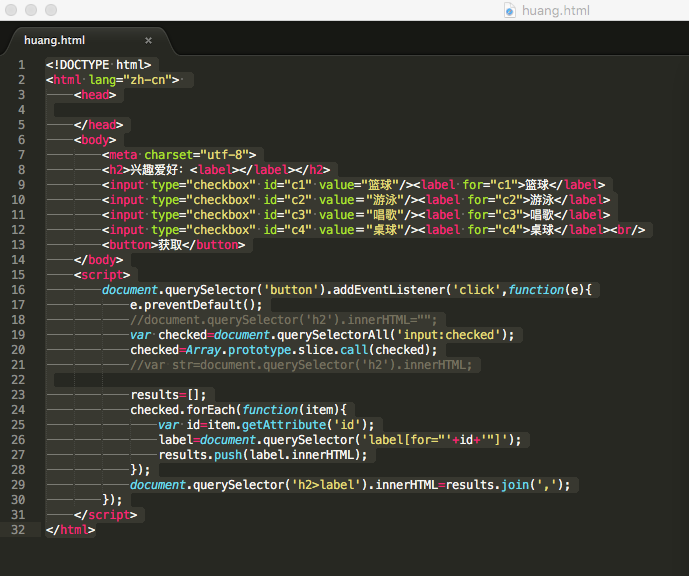Click the opening script tag
Screen dimensions: 689x576
coord(102,275)
